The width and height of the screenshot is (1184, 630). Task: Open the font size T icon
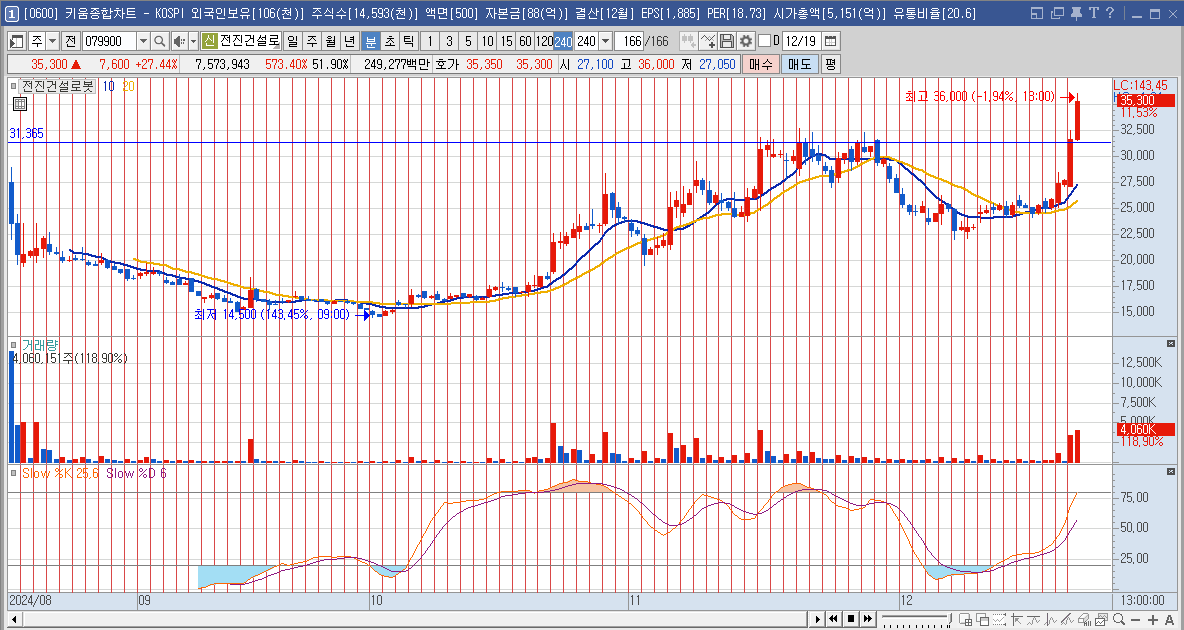1093,13
